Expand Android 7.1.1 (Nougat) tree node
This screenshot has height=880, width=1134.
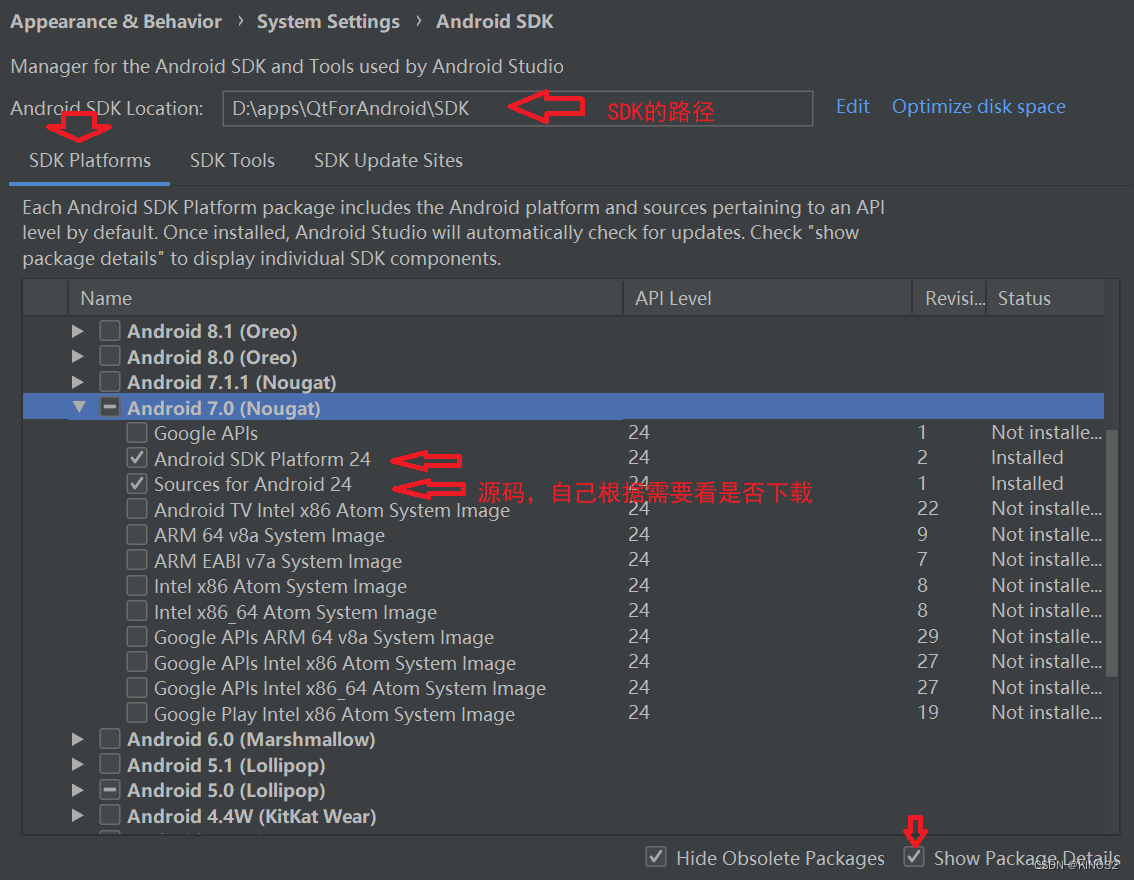(x=77, y=382)
